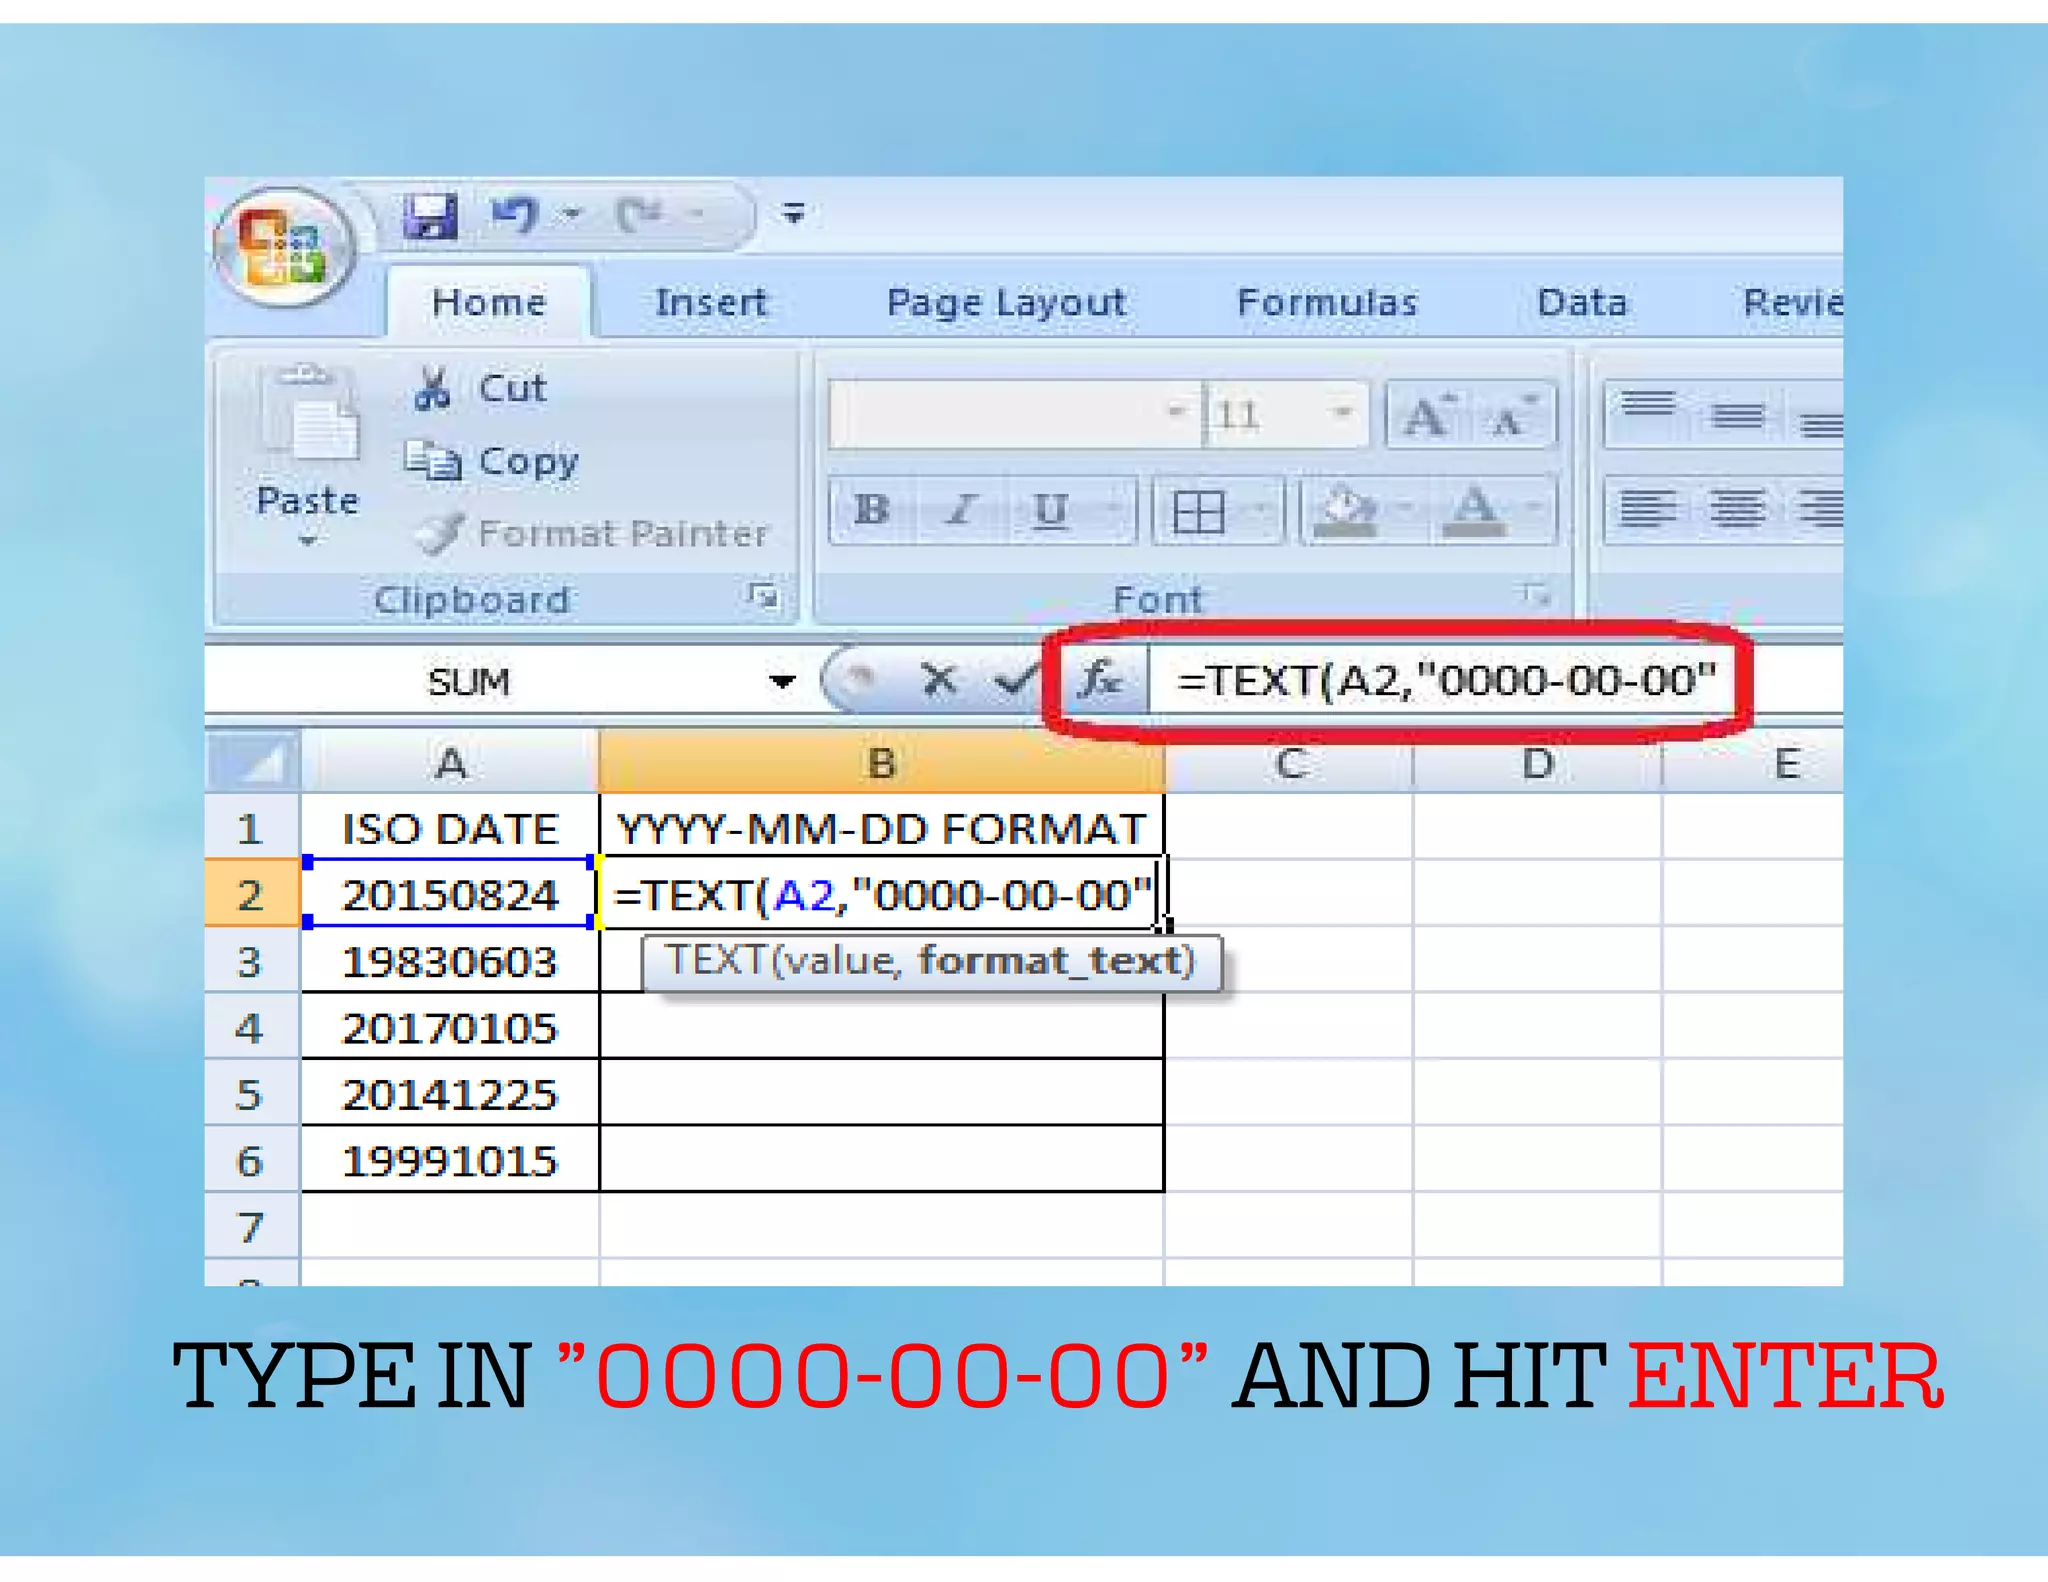Select cell A3 containing 19830603

pyautogui.click(x=450, y=961)
